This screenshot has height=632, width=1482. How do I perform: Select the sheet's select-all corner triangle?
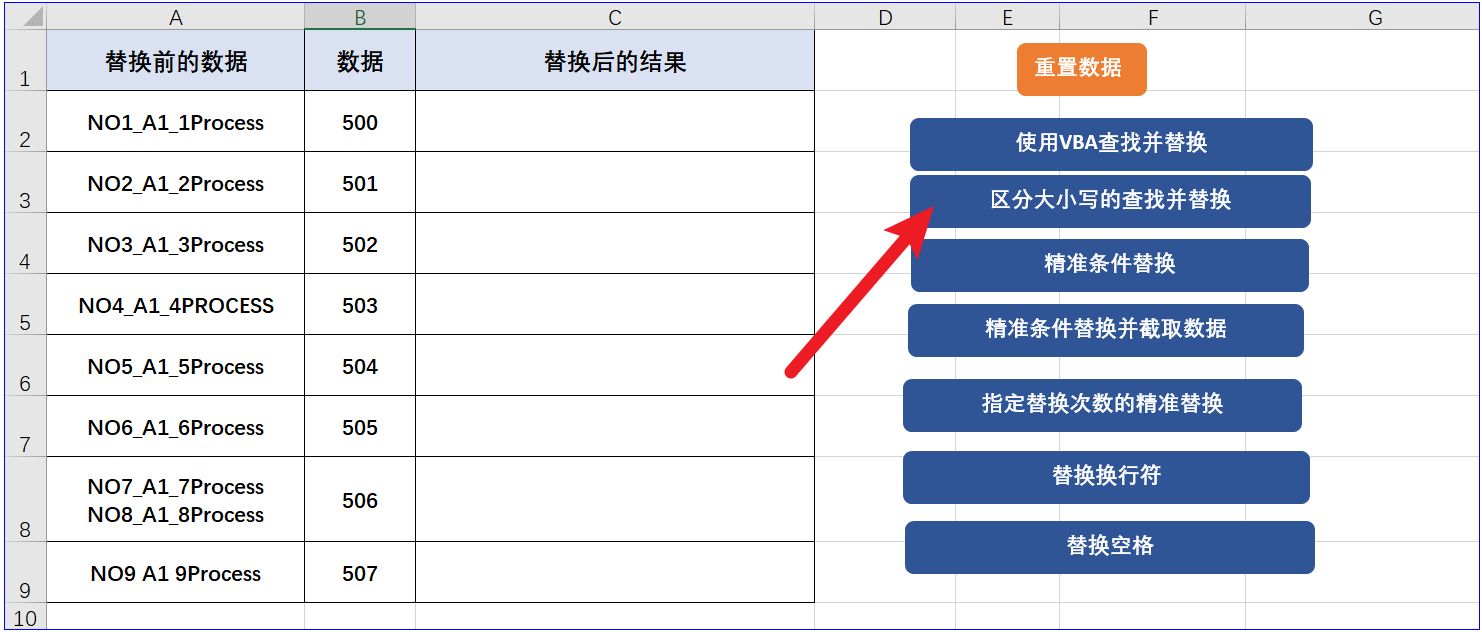tap(25, 17)
